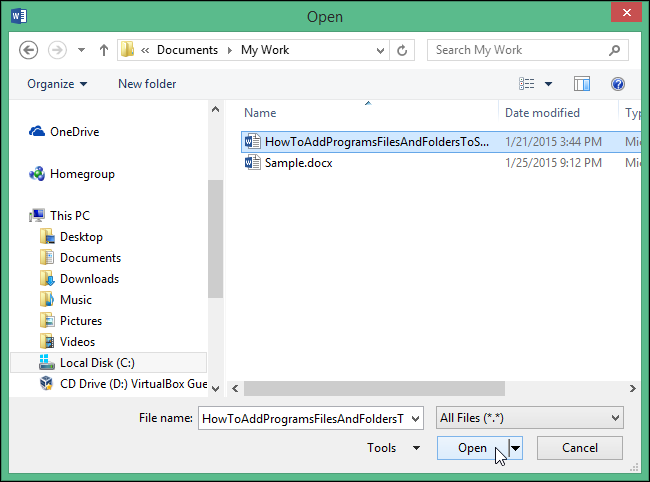Refresh the My Work folder
Viewport: 650px width, 482px height.
click(x=402, y=51)
